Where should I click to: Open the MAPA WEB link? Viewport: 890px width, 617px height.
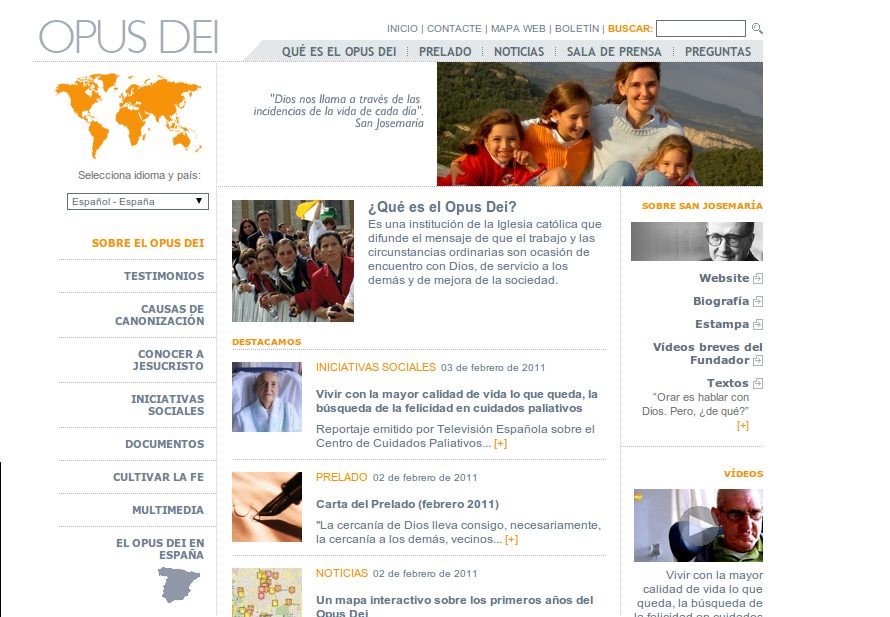coord(518,28)
